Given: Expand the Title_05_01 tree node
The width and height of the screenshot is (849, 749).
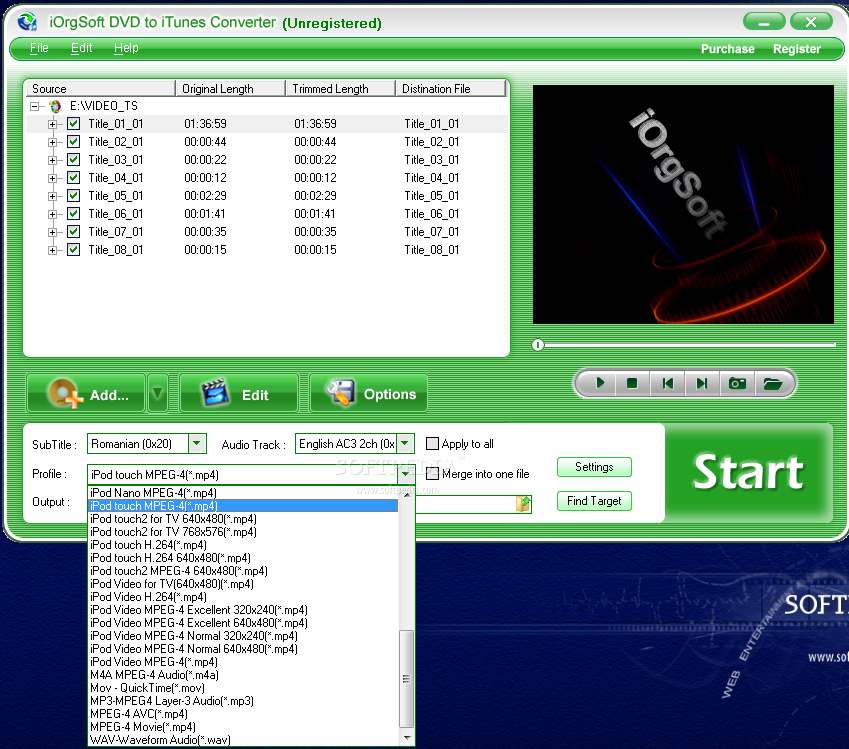Looking at the screenshot, I should coord(52,196).
